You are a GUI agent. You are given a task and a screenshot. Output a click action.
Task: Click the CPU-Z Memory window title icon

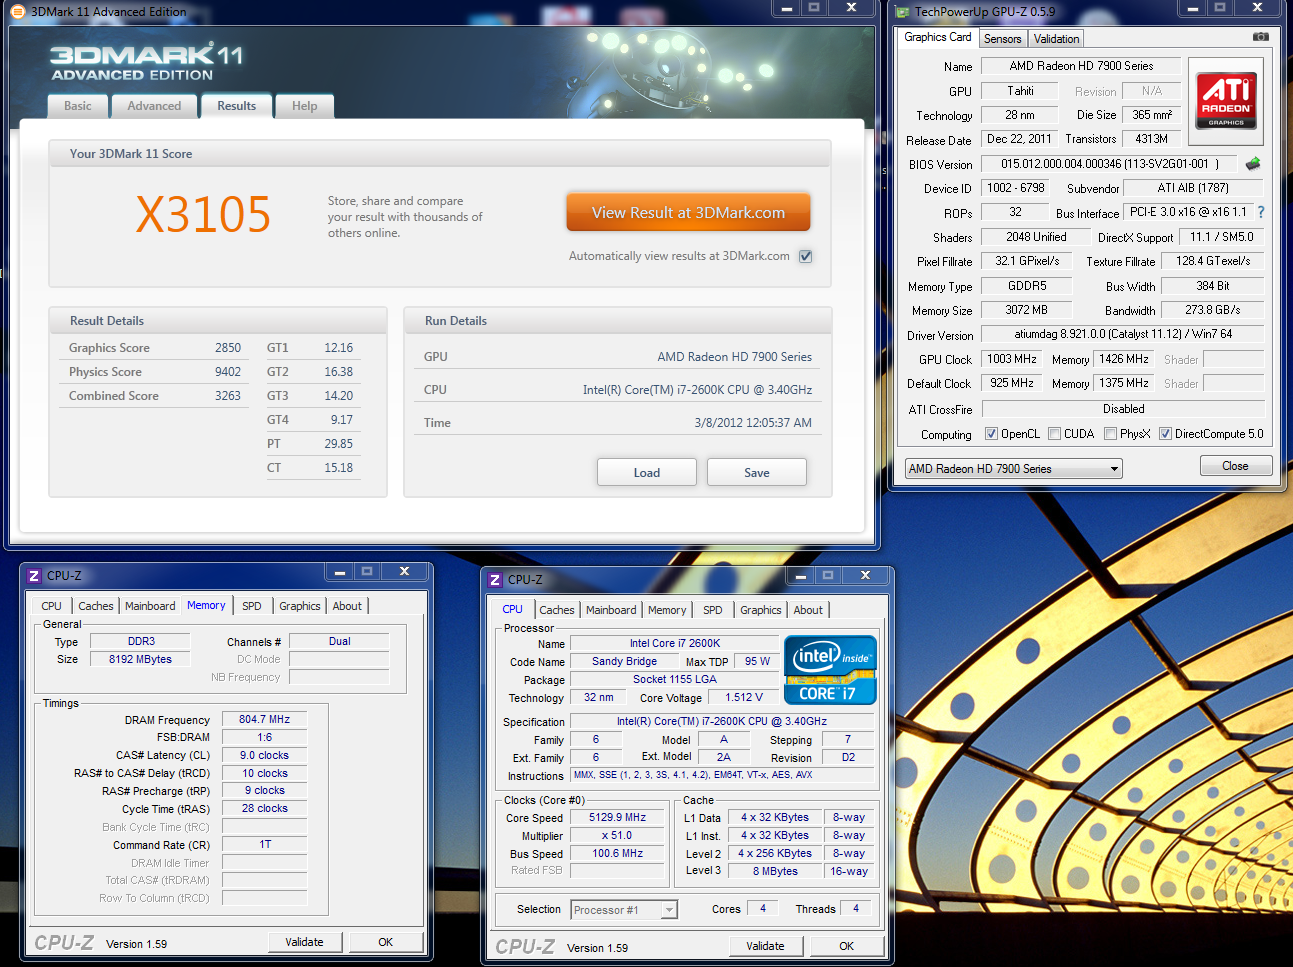tap(34, 575)
